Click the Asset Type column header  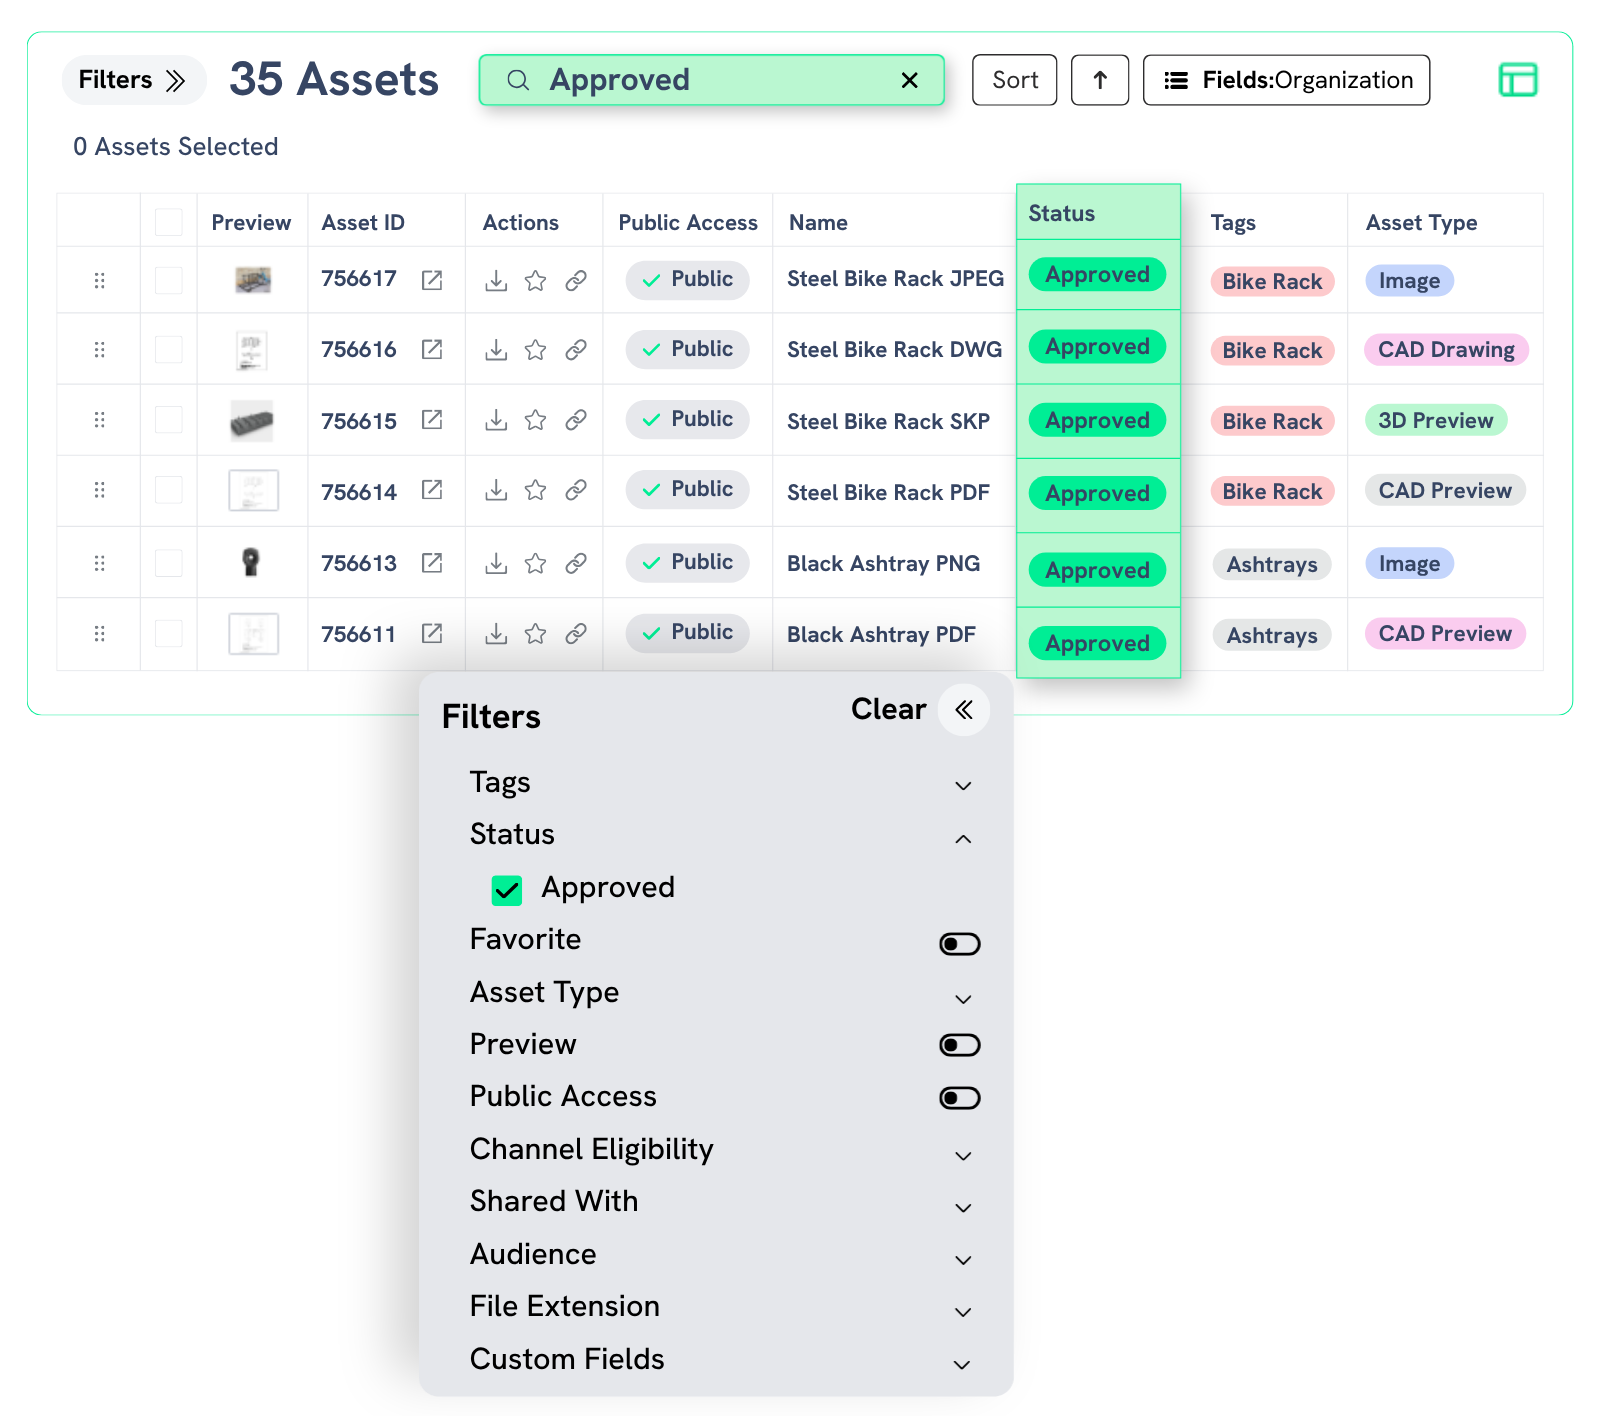pyautogui.click(x=1421, y=223)
